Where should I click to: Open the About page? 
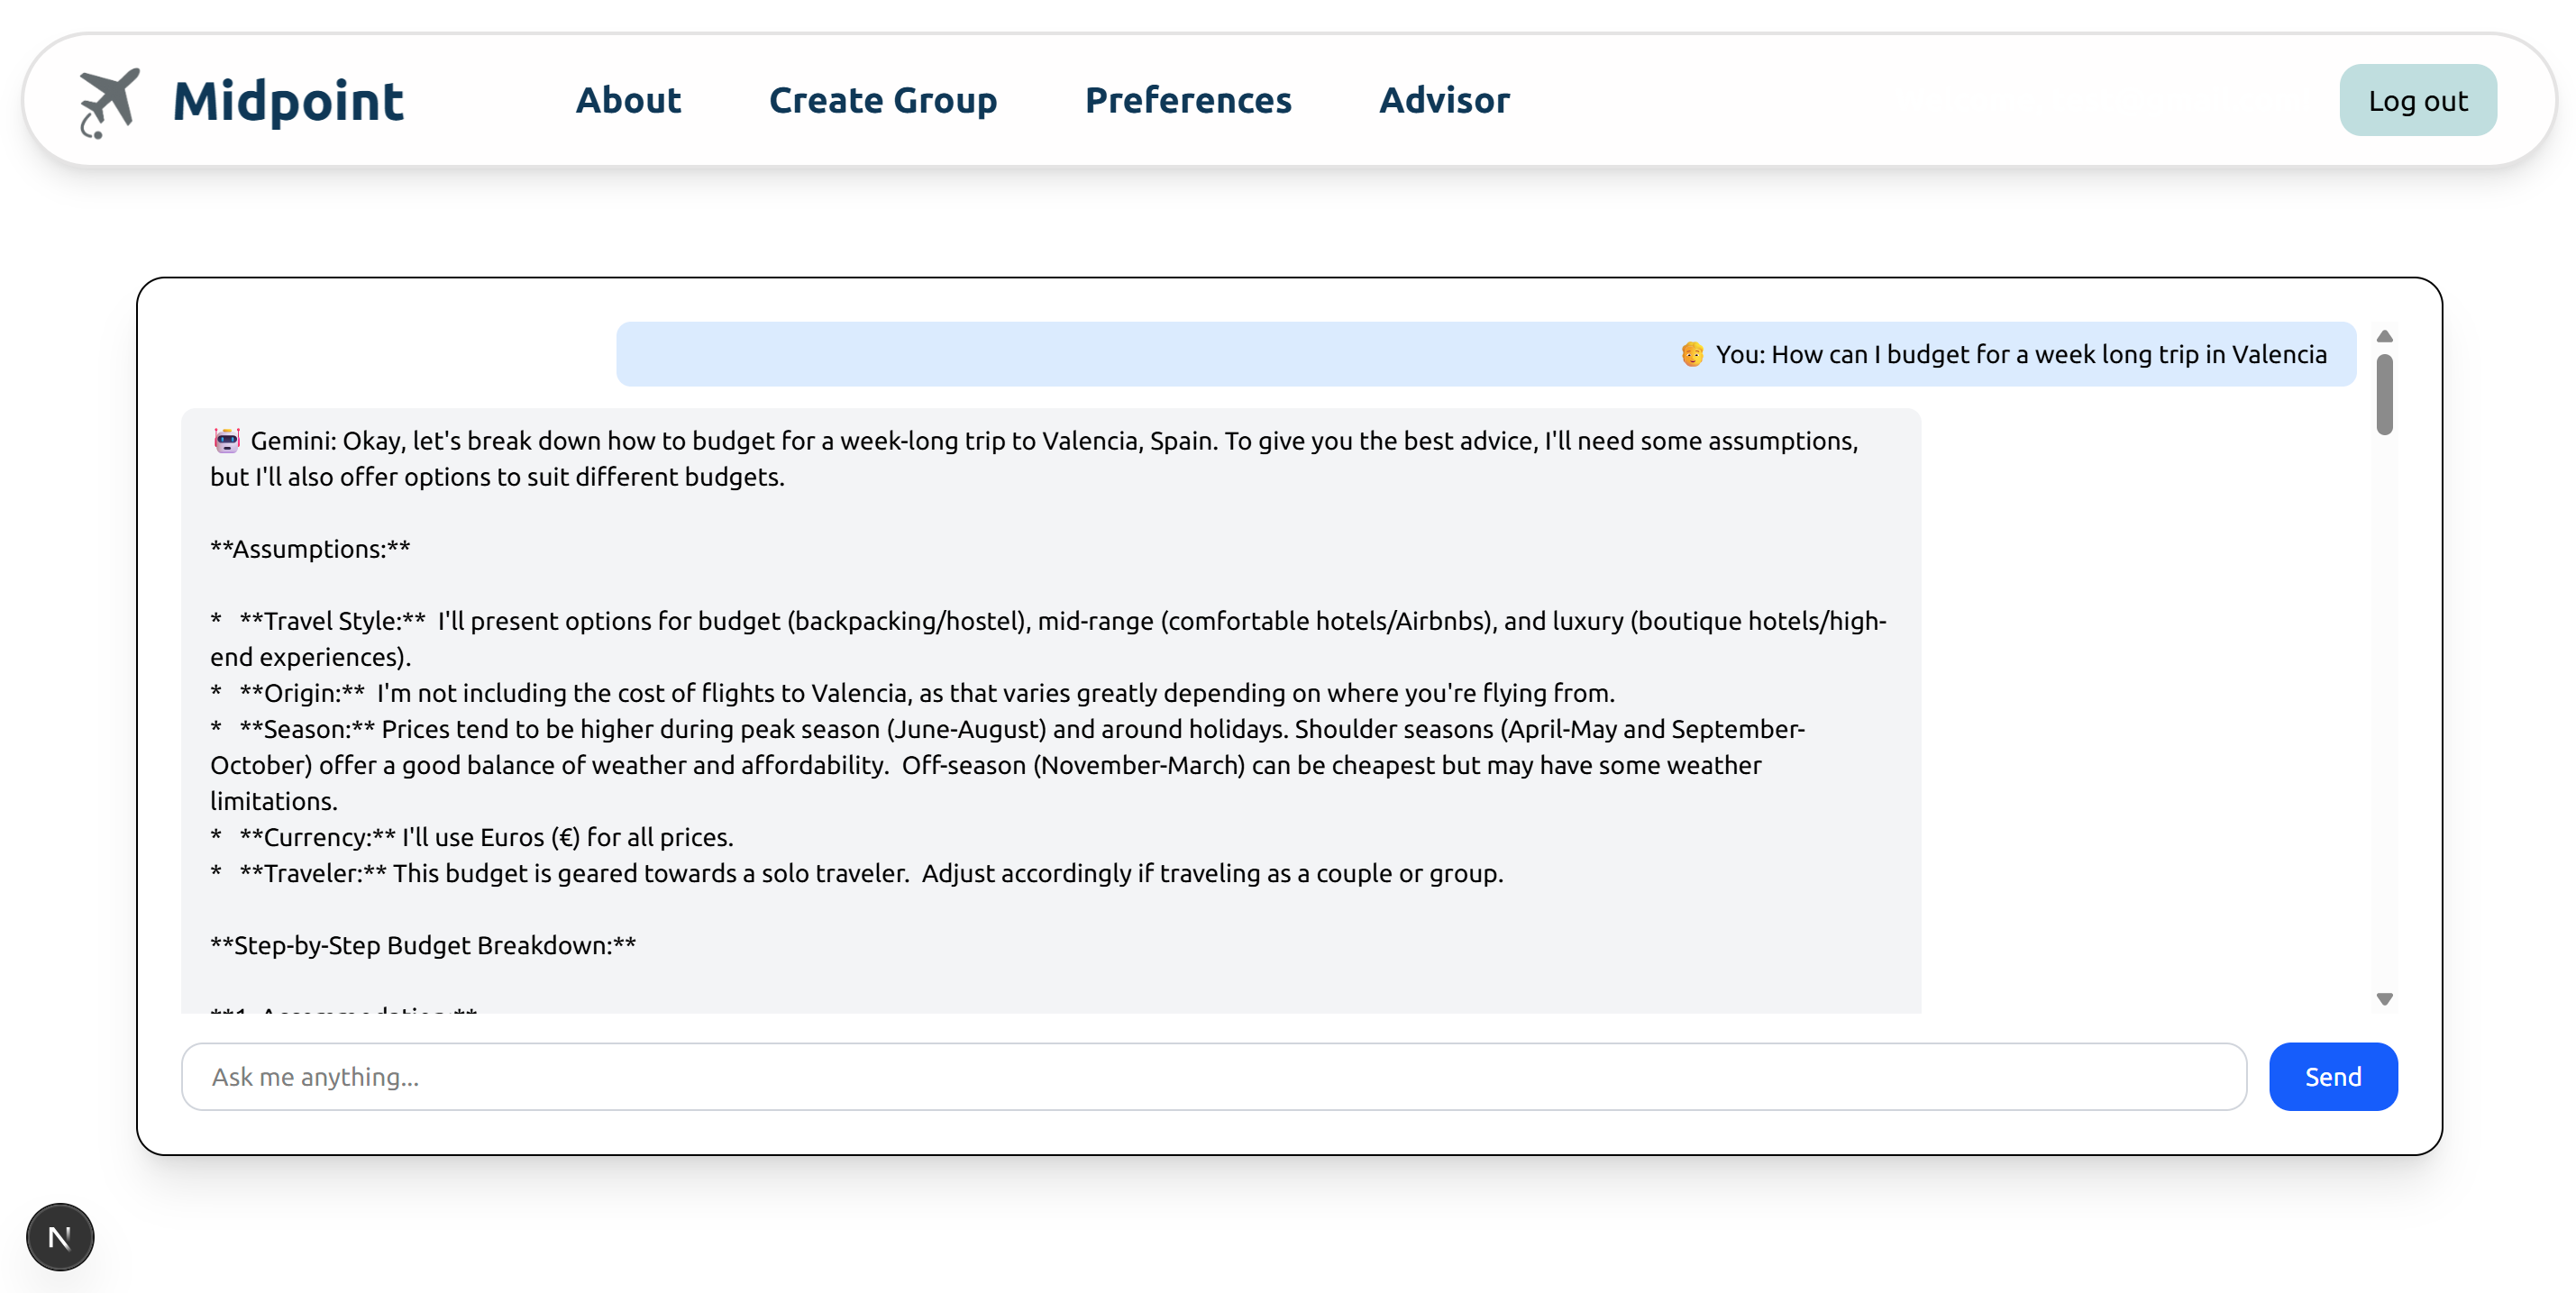(628, 100)
